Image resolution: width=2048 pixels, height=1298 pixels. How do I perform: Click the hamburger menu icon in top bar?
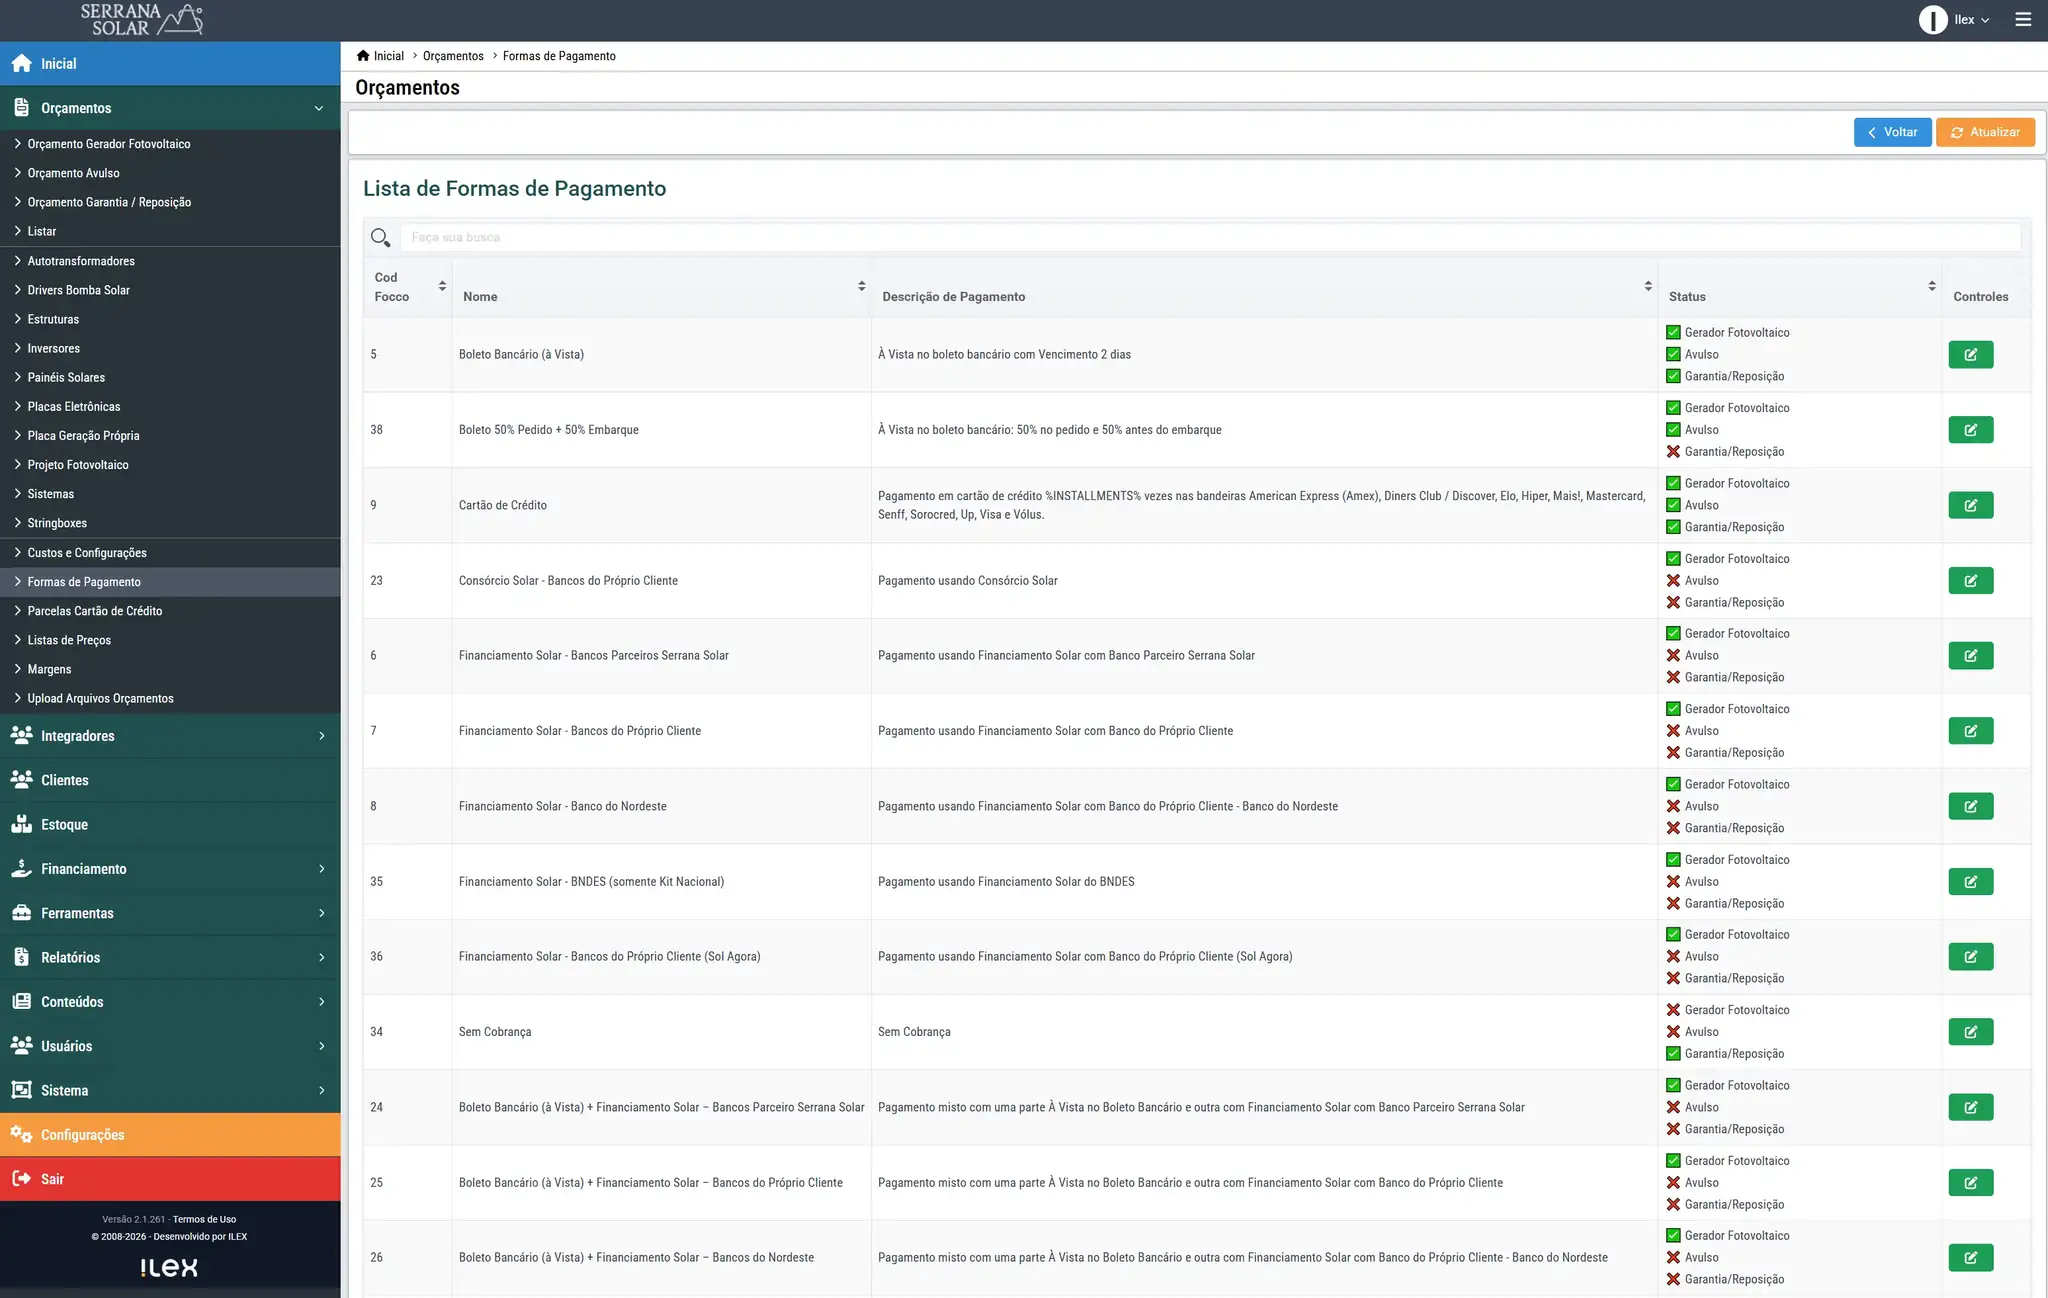[2023, 20]
